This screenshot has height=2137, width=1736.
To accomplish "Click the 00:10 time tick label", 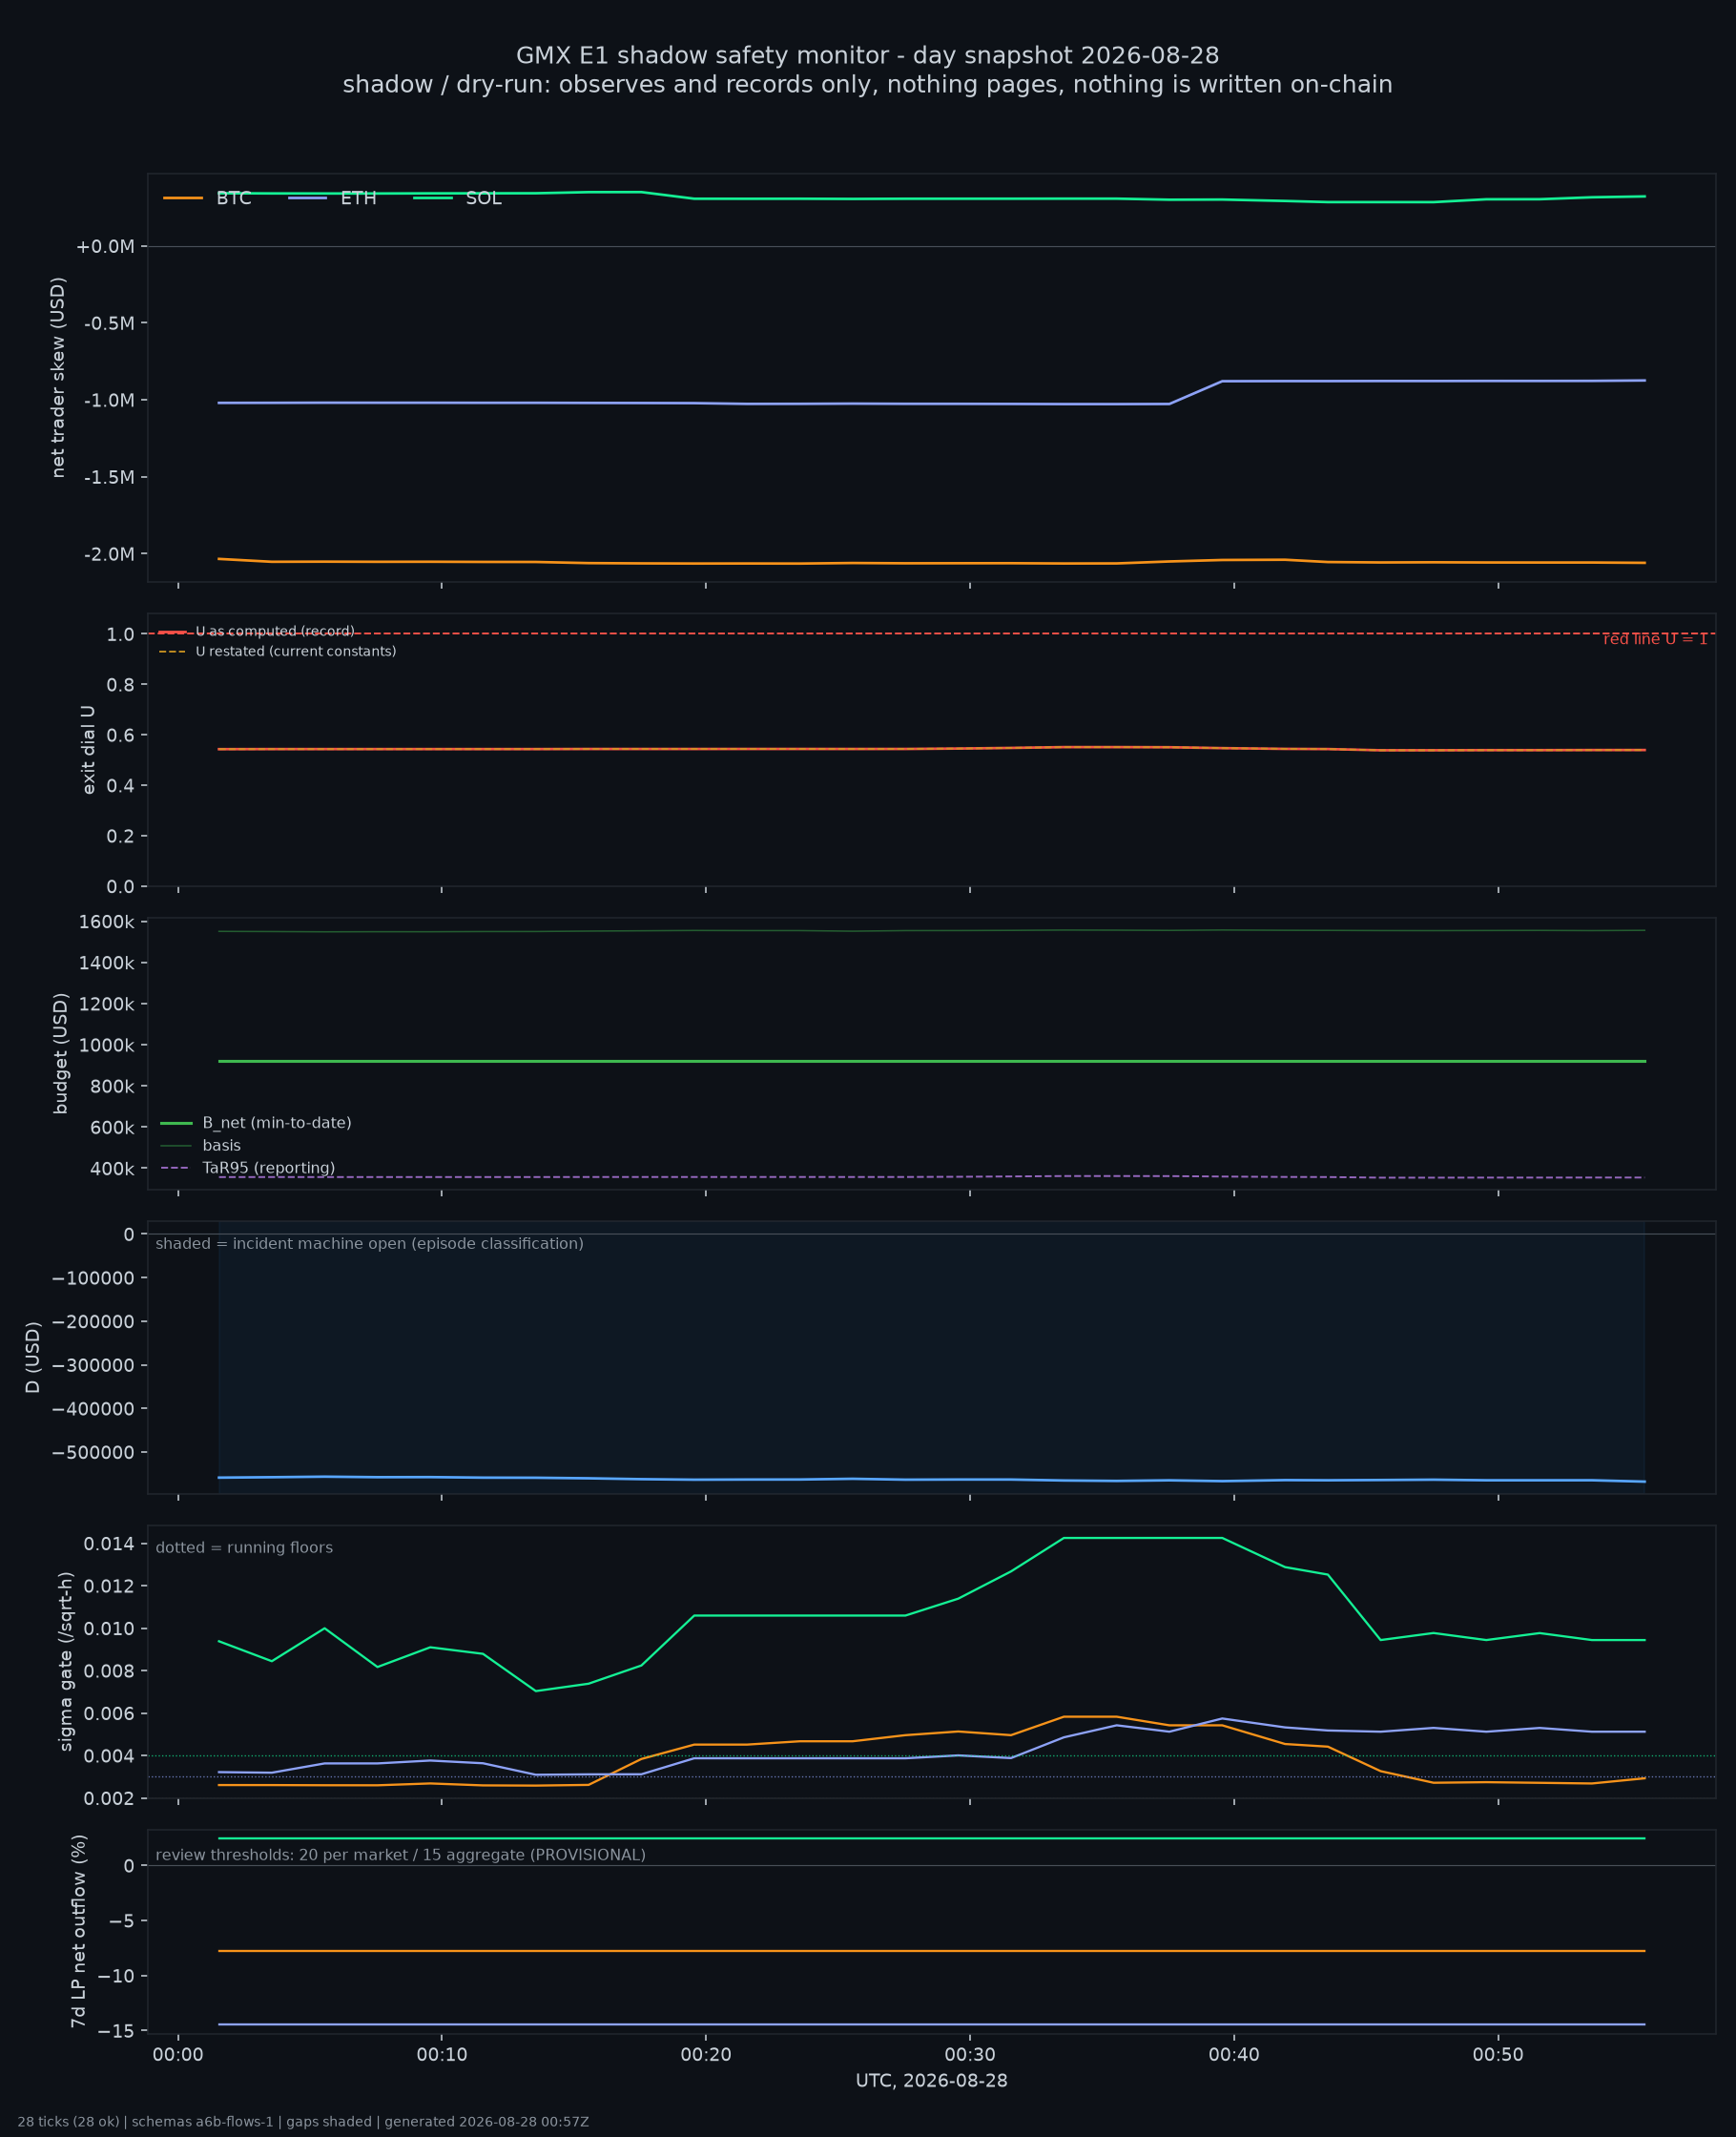I will point(442,2055).
